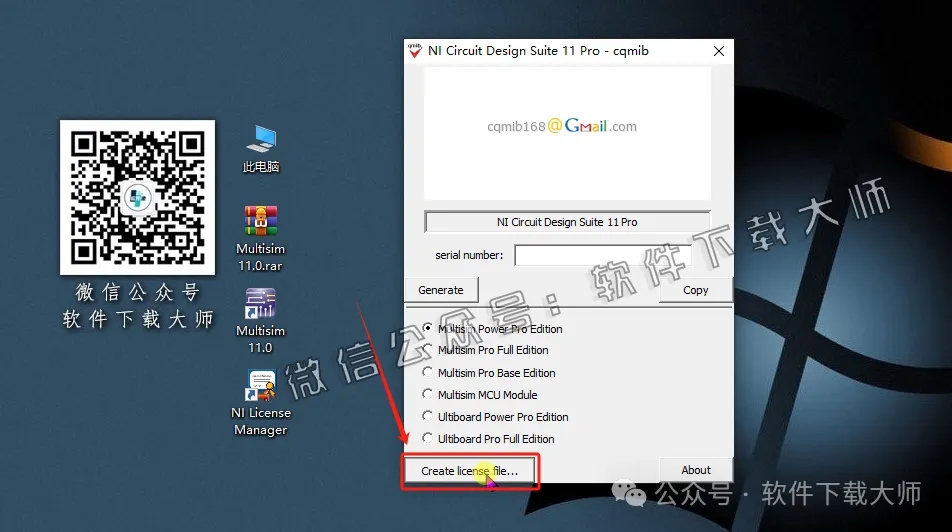Click the Create license file... button
The image size is (952, 532).
pyautogui.click(x=469, y=471)
